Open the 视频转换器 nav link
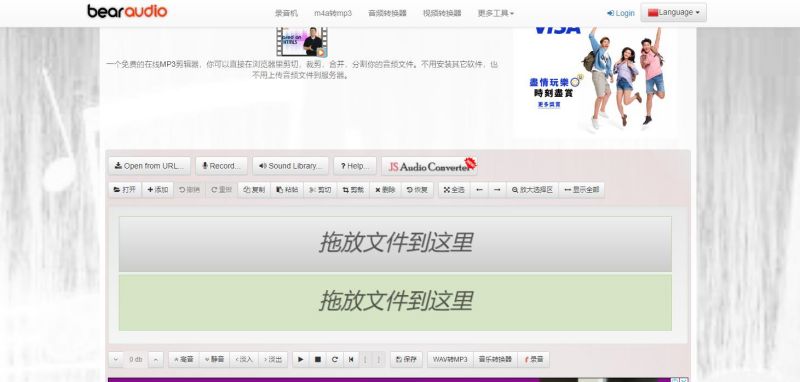The width and height of the screenshot is (800, 382). [x=442, y=13]
